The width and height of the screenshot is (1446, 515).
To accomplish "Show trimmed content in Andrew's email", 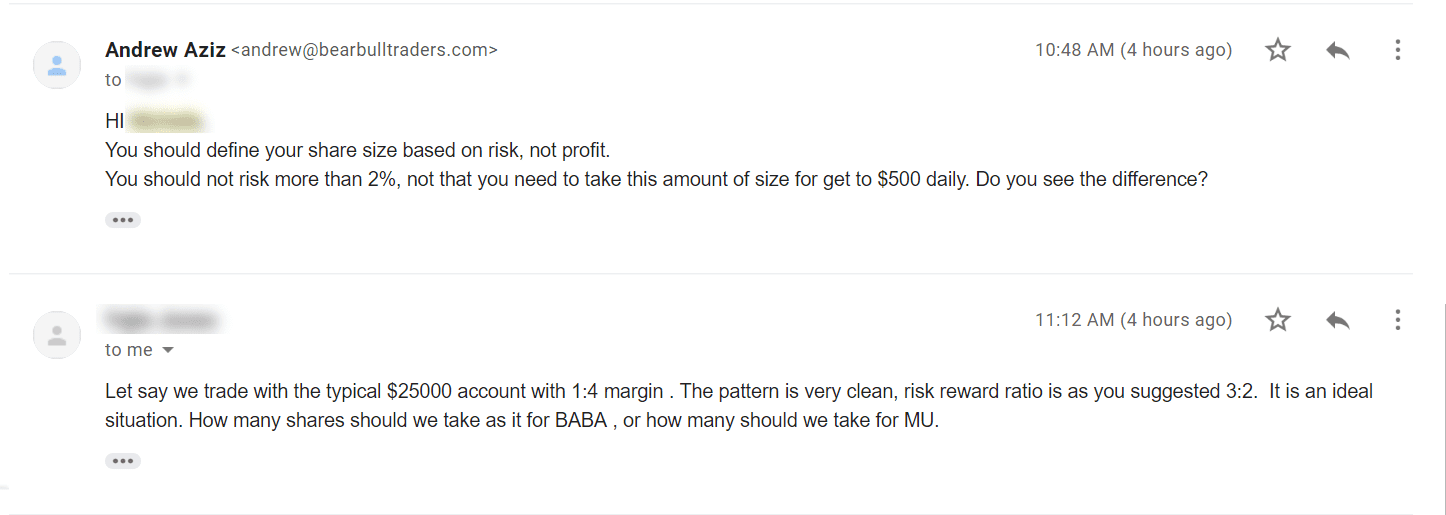I will tap(123, 220).
